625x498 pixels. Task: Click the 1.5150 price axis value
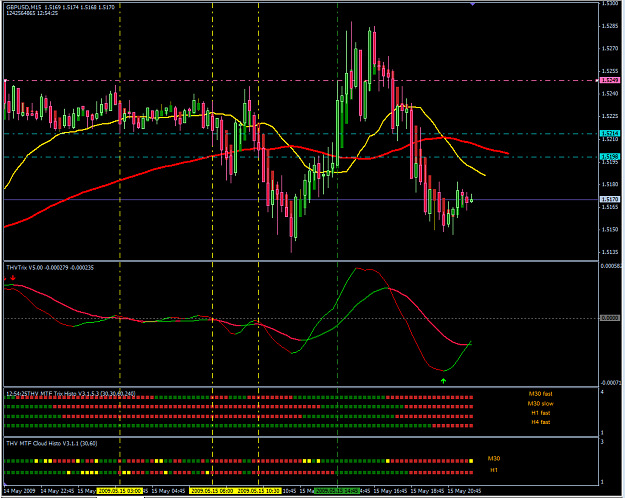tap(610, 230)
